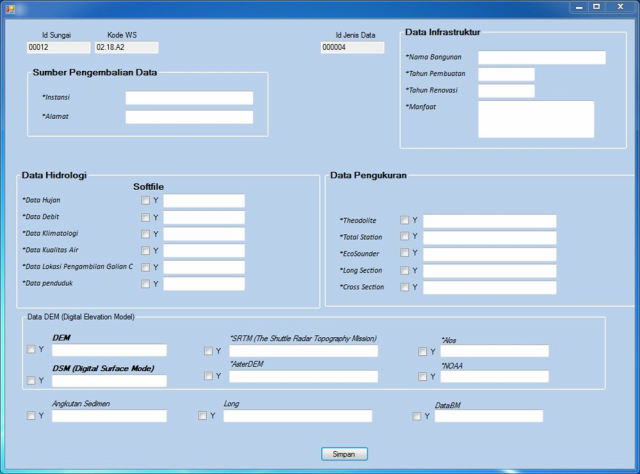
Task: Enable the DEM checkbox
Action: point(31,350)
